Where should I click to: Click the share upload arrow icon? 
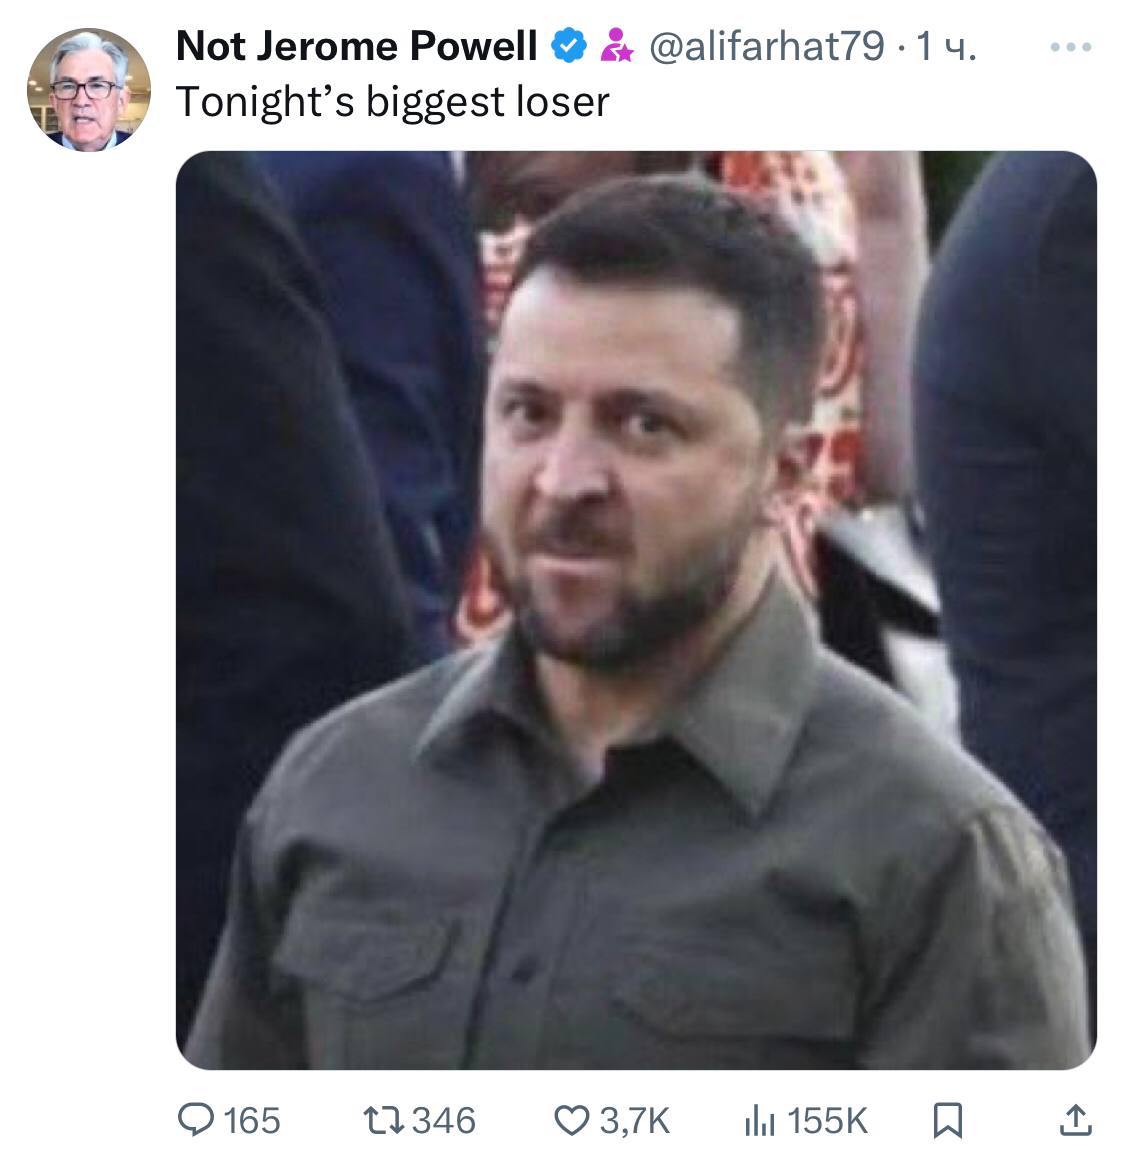(x=1075, y=1121)
